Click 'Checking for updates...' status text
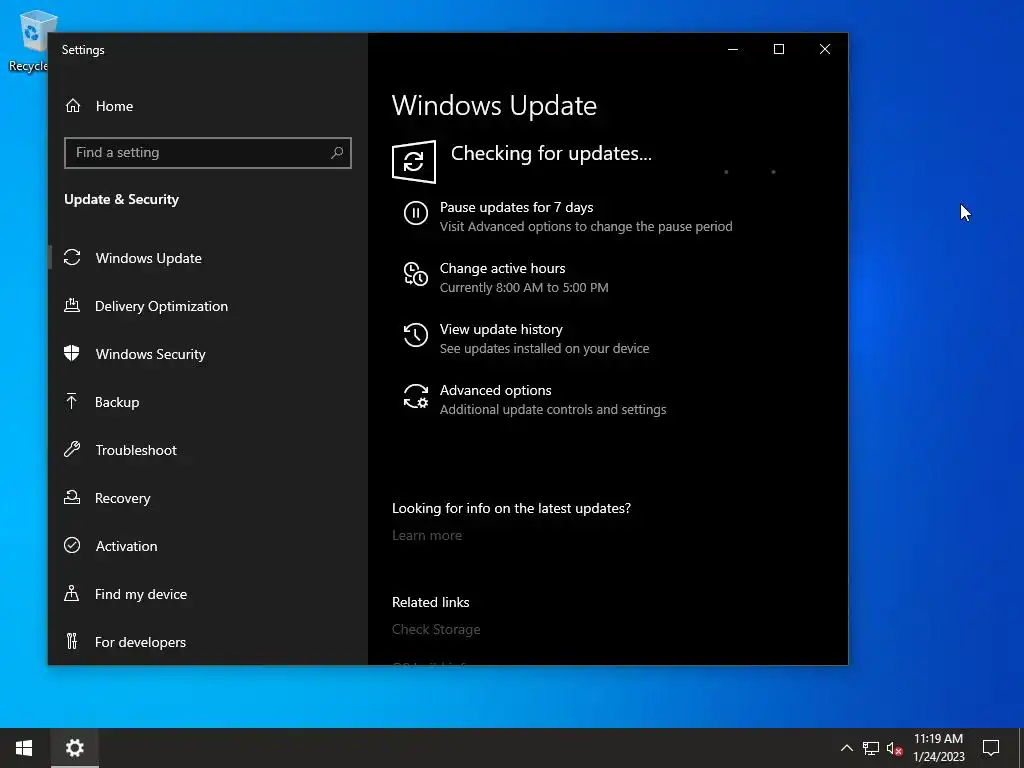 click(551, 153)
